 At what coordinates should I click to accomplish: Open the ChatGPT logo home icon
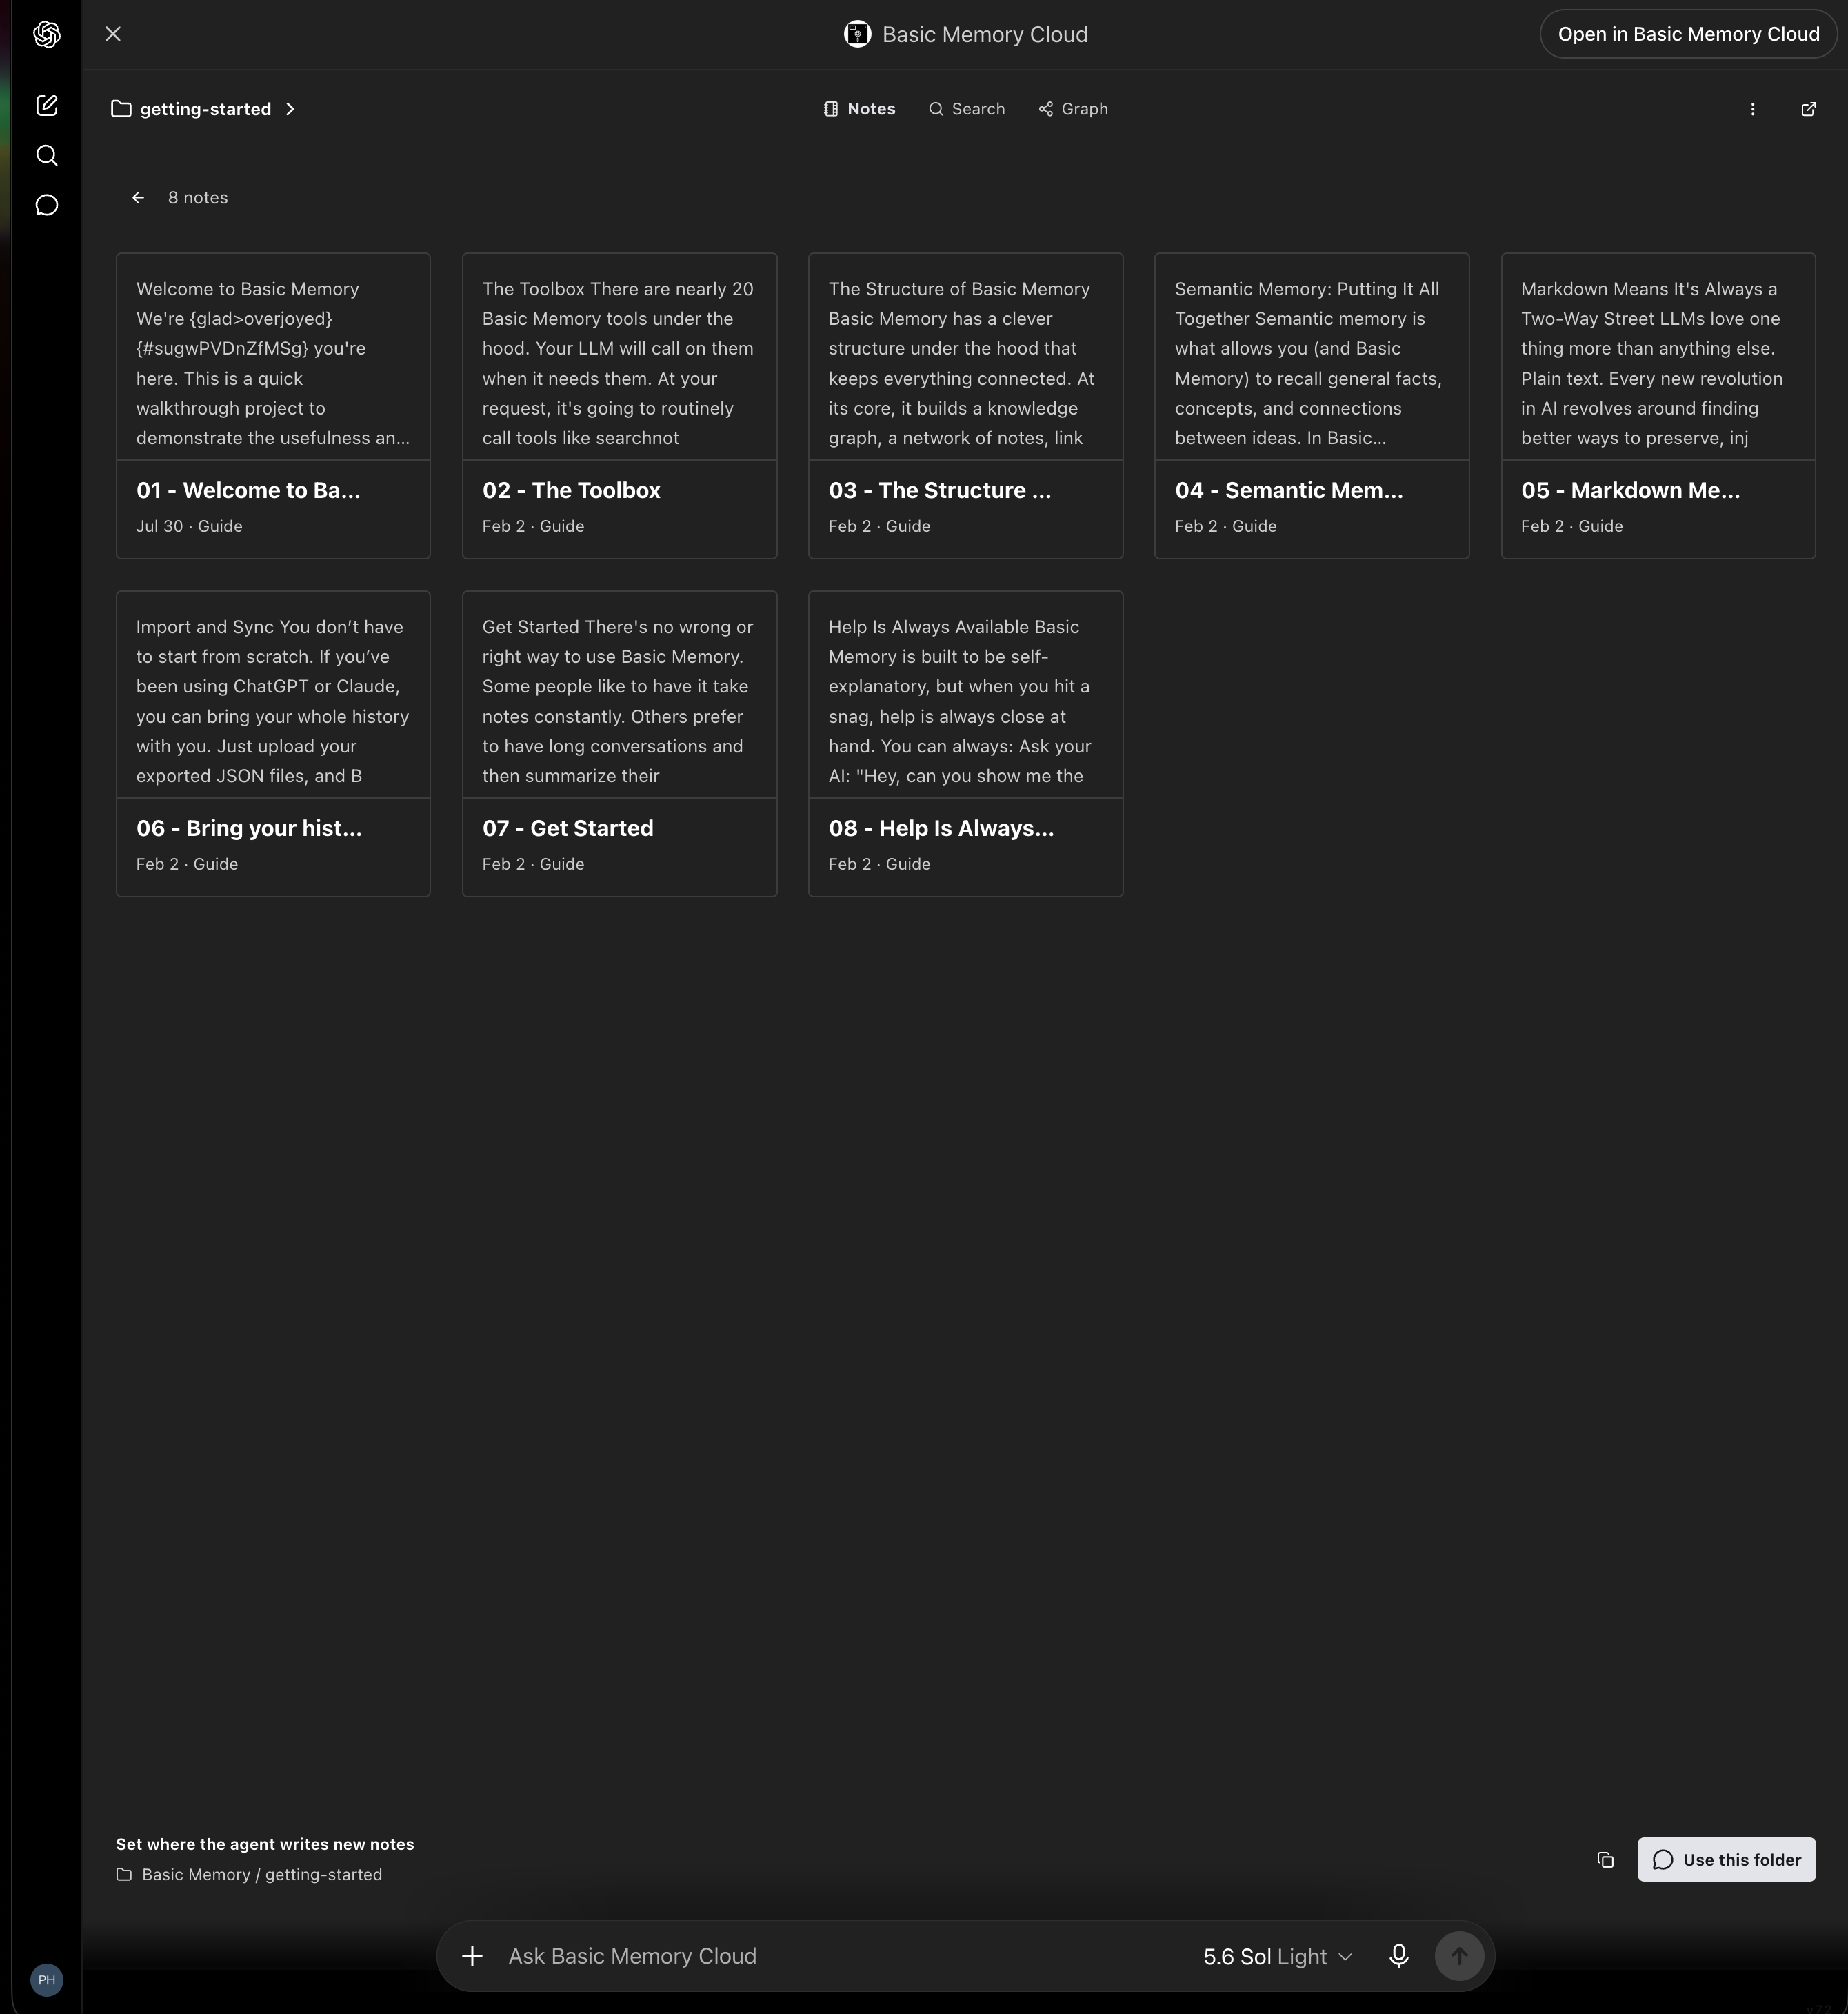click(46, 34)
